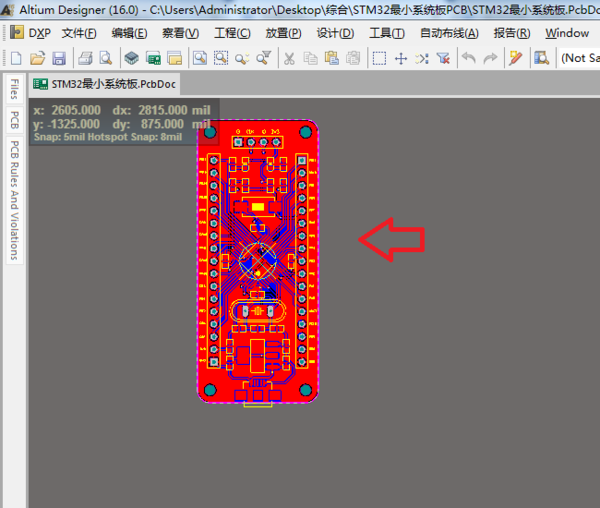Click the first square pad of top header

238,142
